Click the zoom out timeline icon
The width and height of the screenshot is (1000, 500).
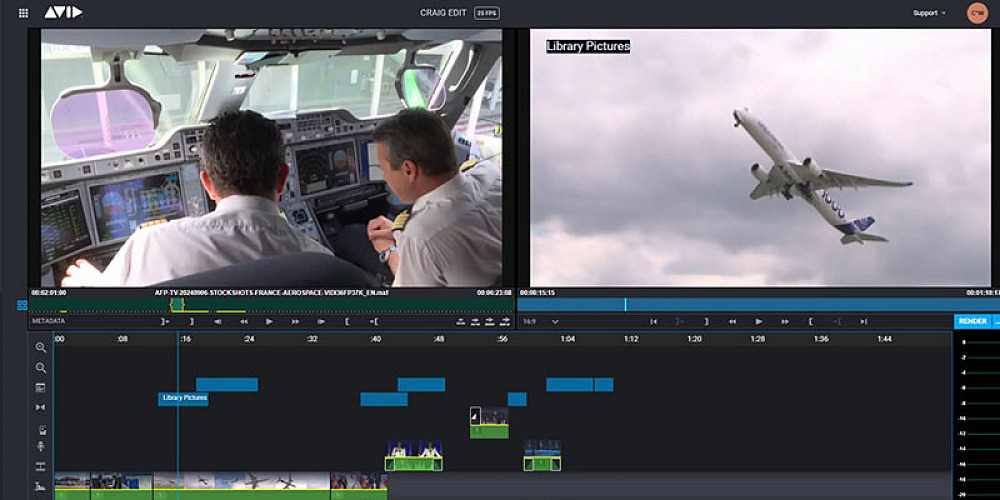coord(41,367)
